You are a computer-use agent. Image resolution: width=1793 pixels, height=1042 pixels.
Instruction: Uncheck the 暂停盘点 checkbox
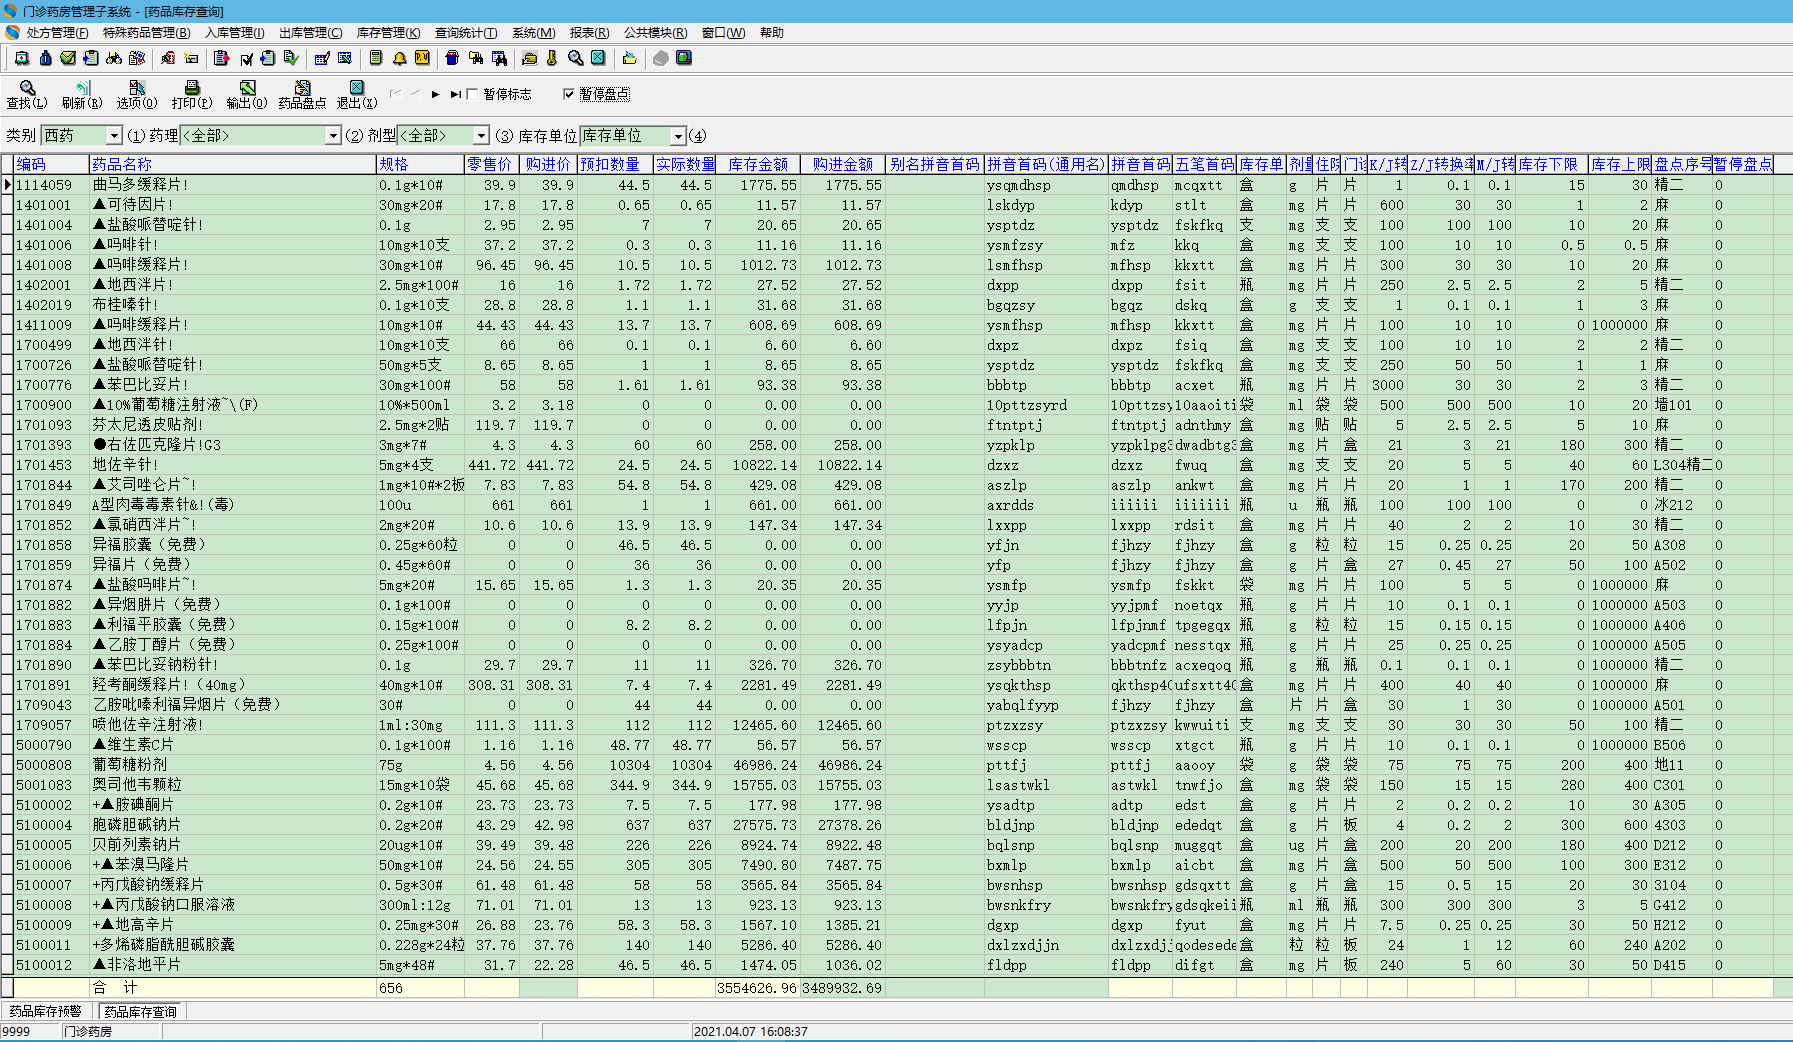point(569,94)
